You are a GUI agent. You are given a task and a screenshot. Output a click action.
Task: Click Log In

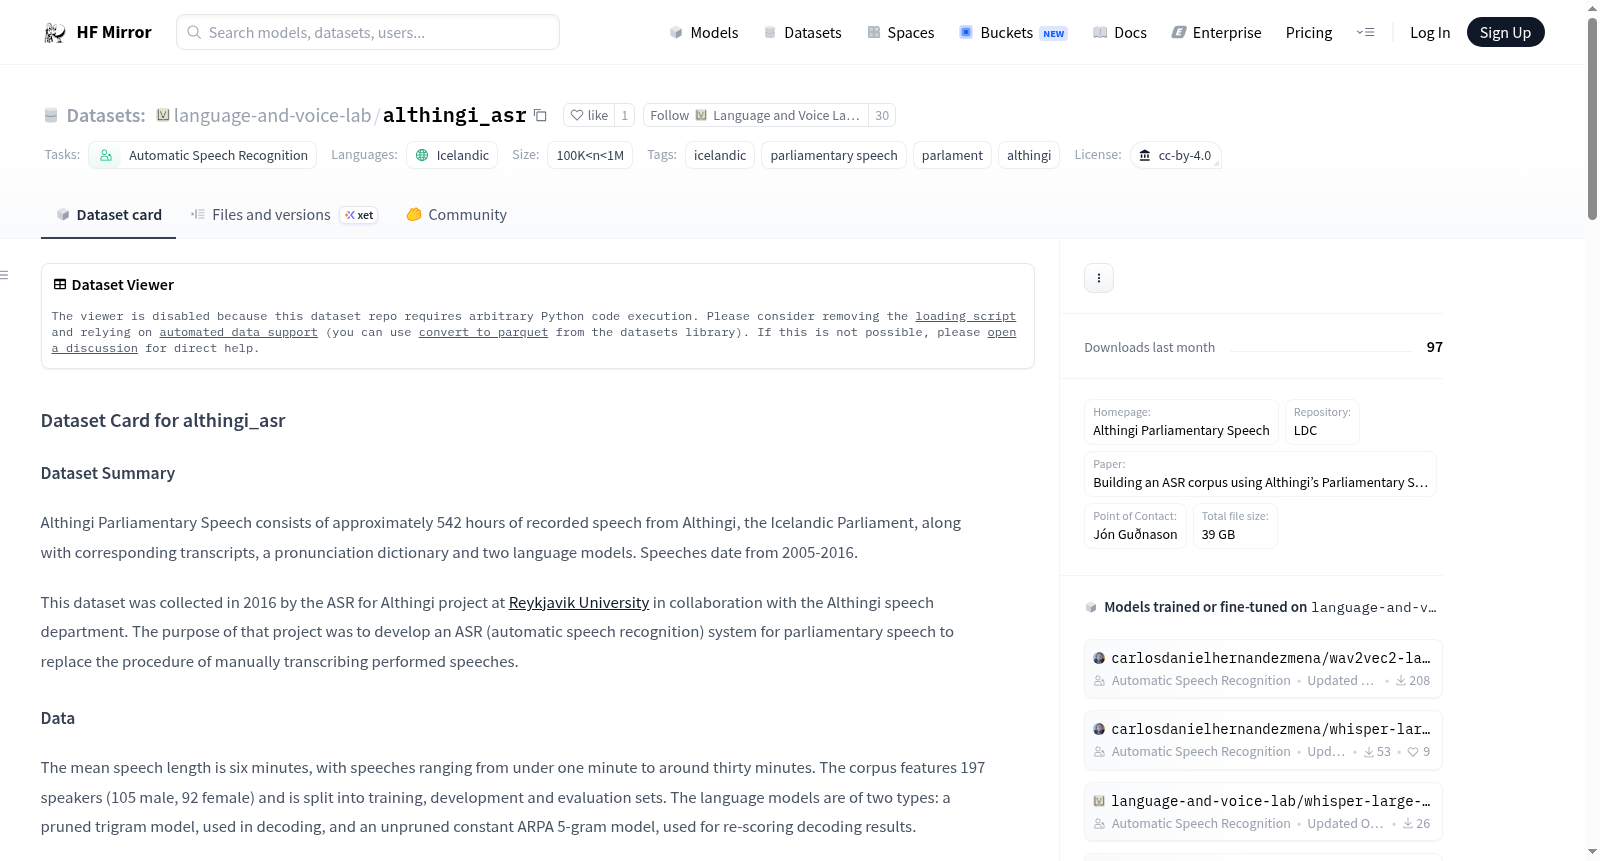click(1430, 33)
